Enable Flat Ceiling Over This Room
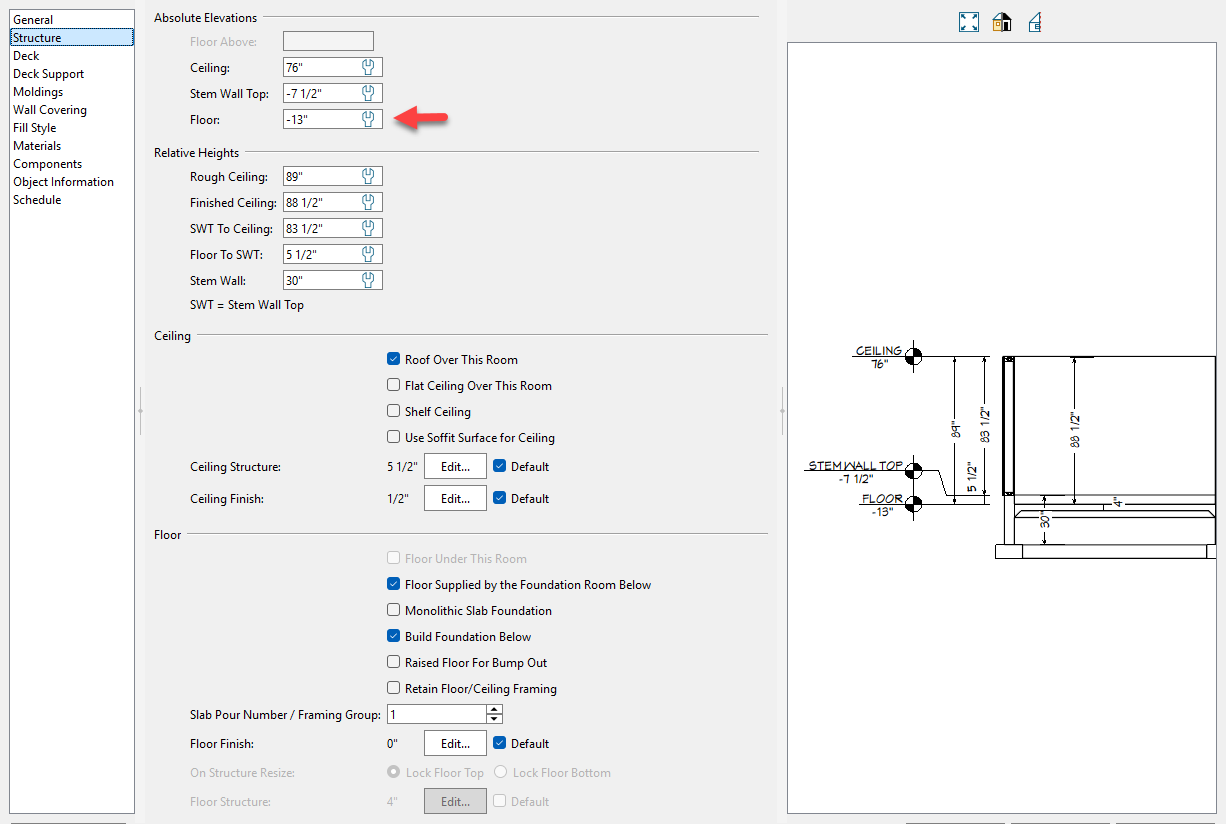The height and width of the screenshot is (824, 1226). coord(394,385)
